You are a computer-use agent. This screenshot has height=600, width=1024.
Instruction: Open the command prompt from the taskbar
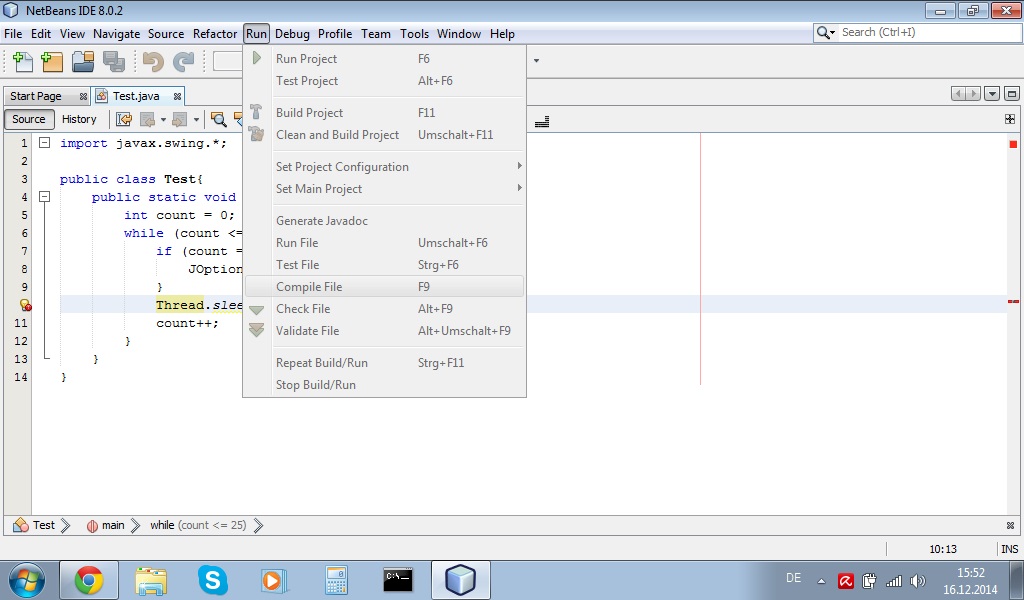click(x=398, y=580)
